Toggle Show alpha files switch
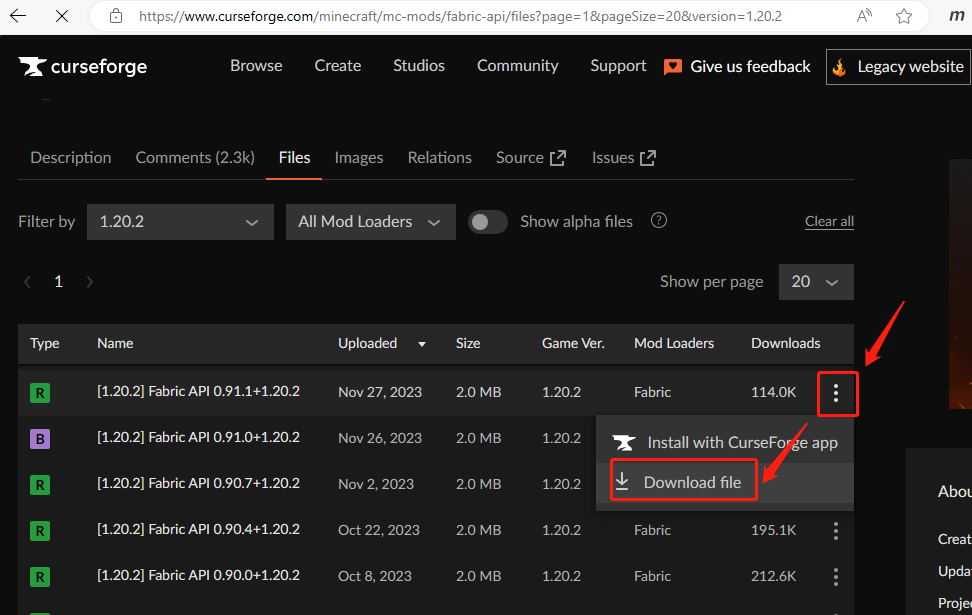 click(x=487, y=221)
